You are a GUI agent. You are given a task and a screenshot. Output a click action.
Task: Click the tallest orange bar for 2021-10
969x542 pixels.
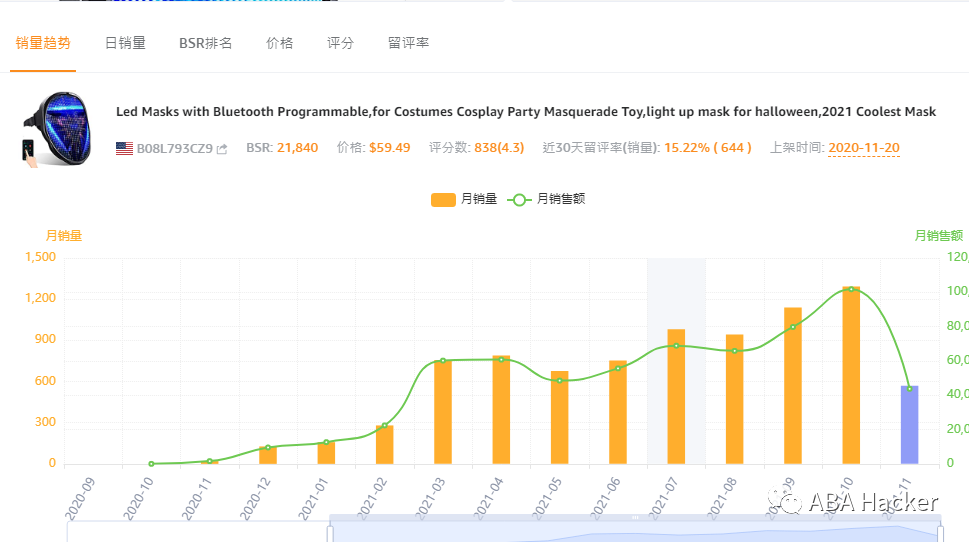click(851, 375)
